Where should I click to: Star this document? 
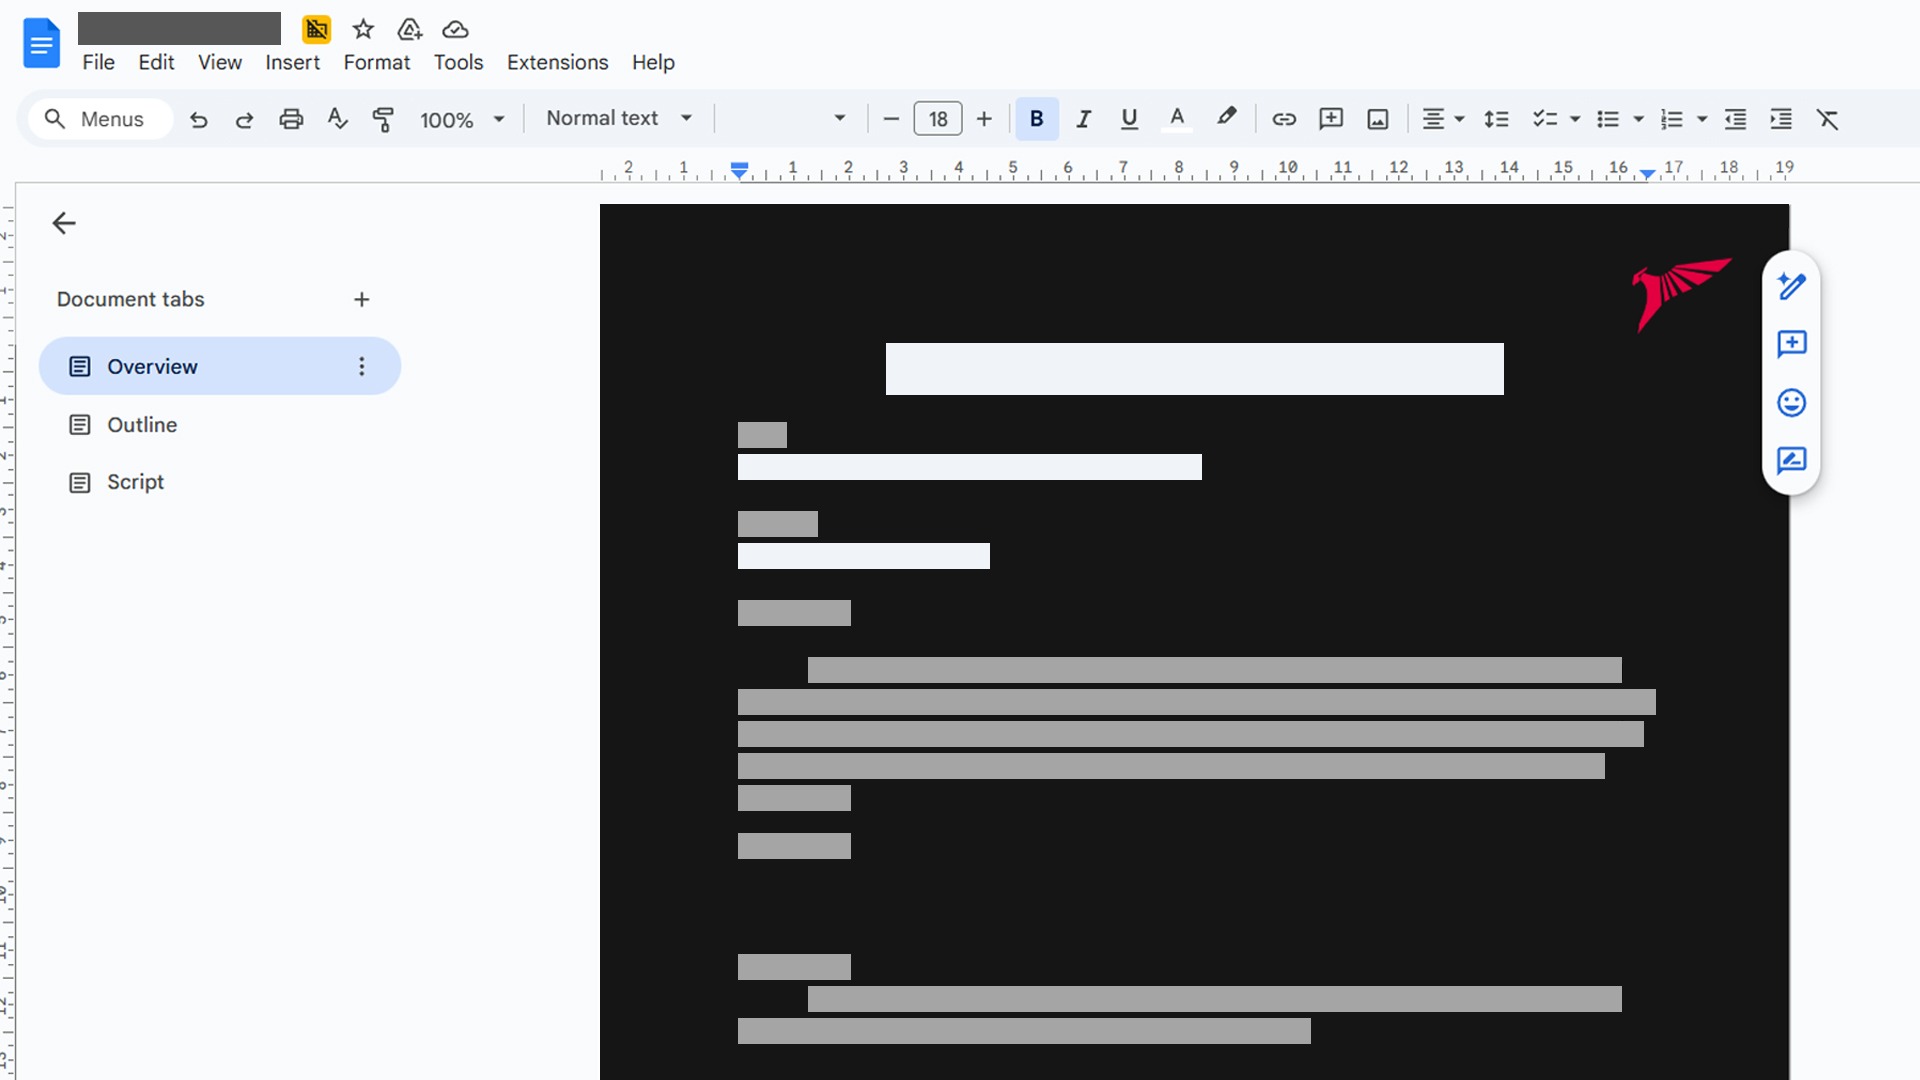tap(363, 29)
